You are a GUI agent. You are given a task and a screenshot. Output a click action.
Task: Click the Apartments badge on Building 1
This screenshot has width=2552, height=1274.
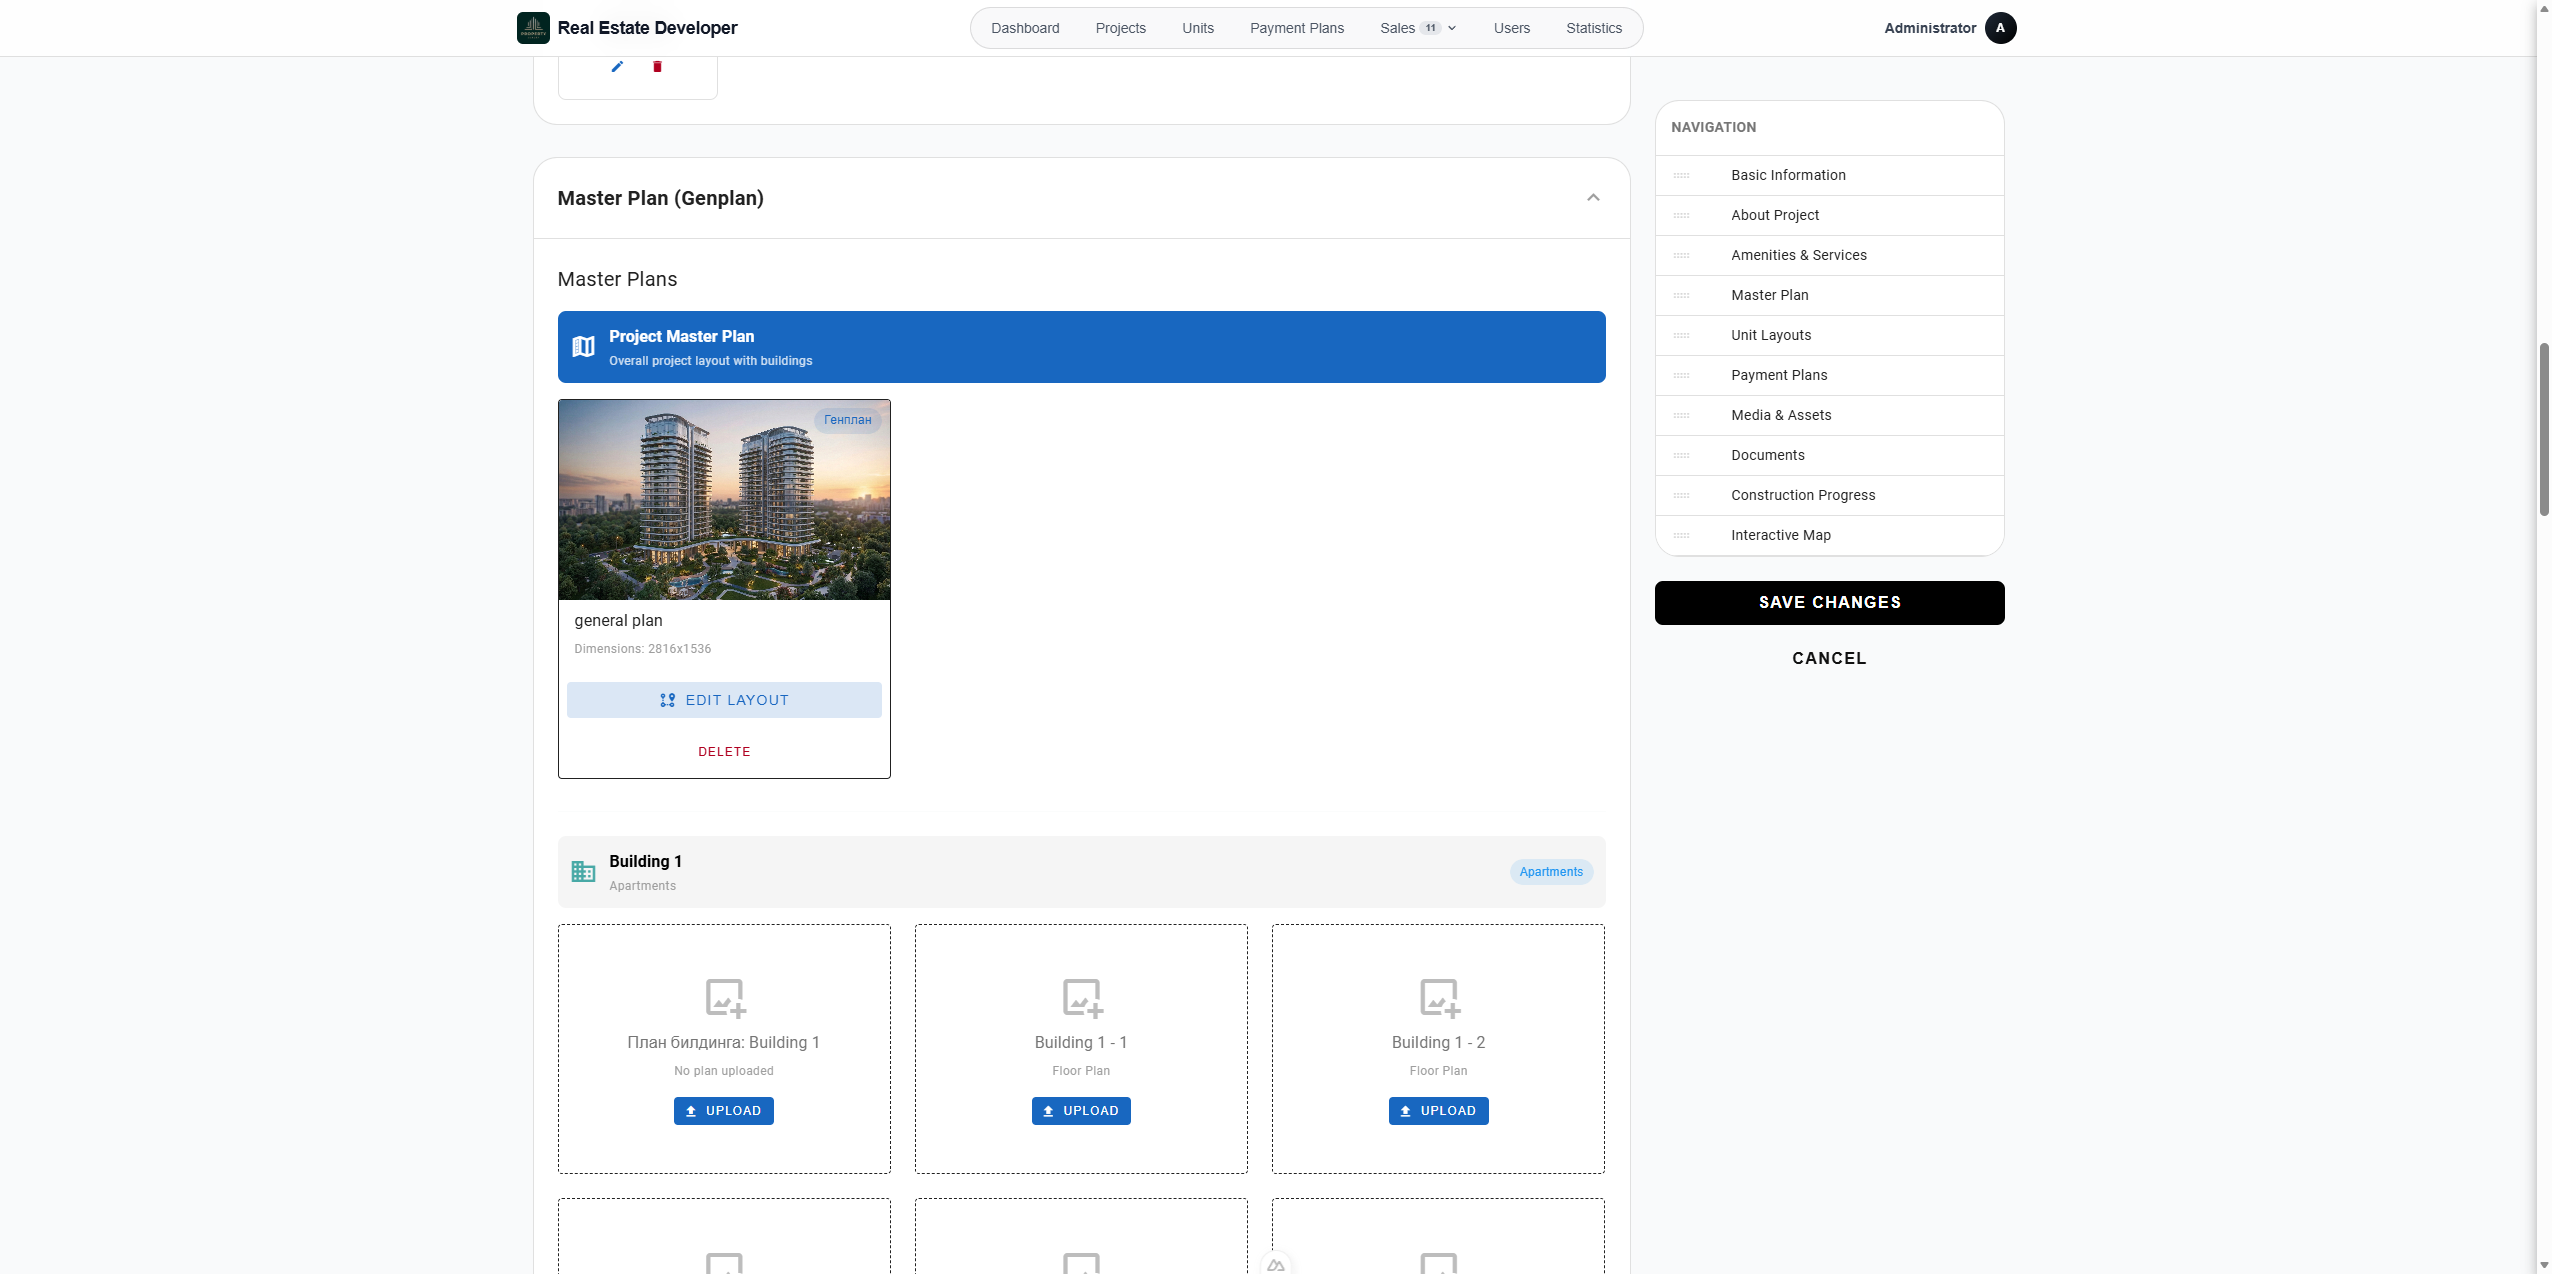pyautogui.click(x=1551, y=872)
